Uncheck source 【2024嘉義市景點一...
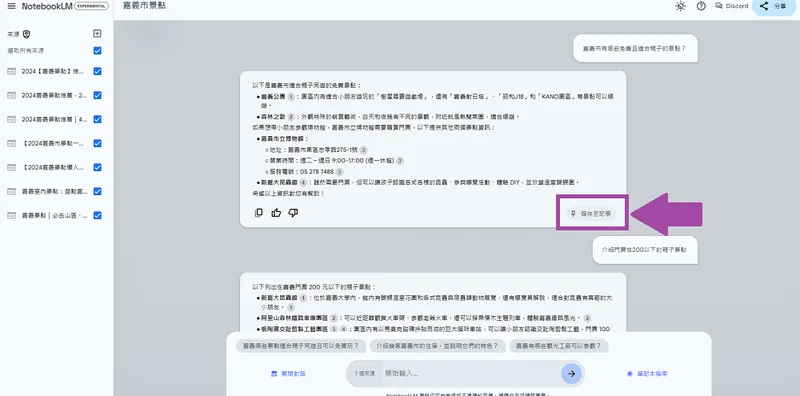800x396 pixels. (x=97, y=143)
